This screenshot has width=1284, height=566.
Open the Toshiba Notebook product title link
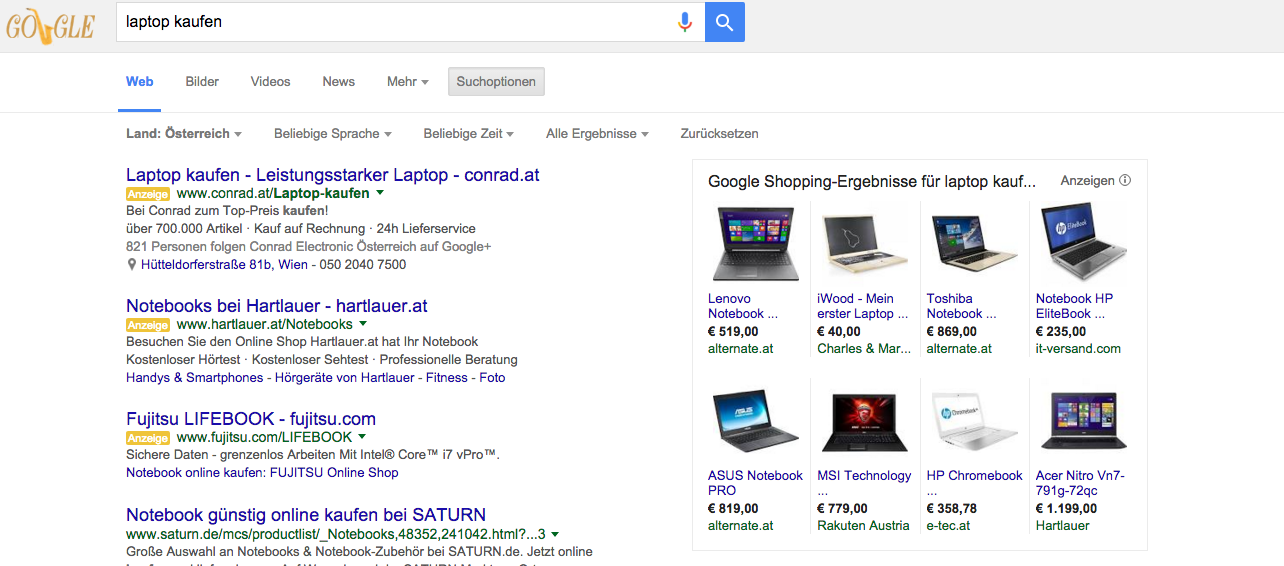[x=962, y=306]
